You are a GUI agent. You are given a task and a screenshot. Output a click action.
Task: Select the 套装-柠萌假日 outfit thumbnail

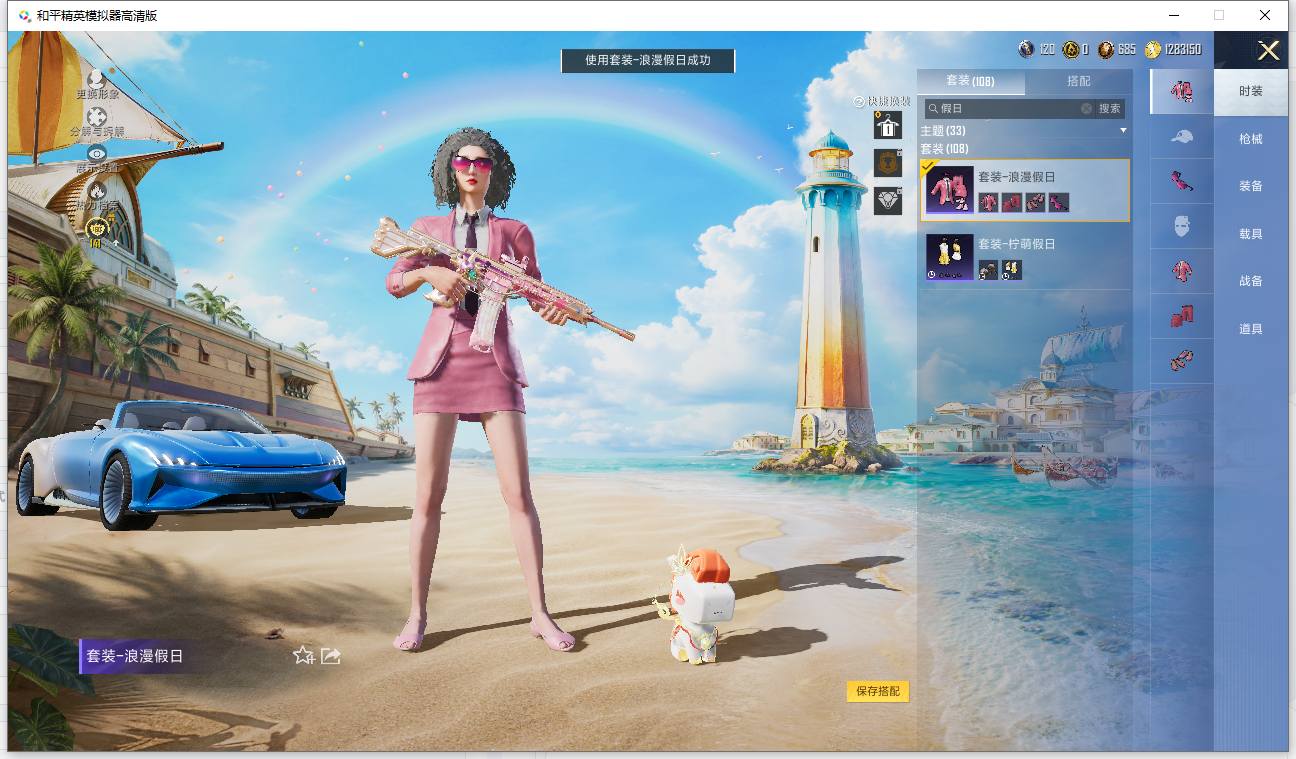(x=950, y=257)
